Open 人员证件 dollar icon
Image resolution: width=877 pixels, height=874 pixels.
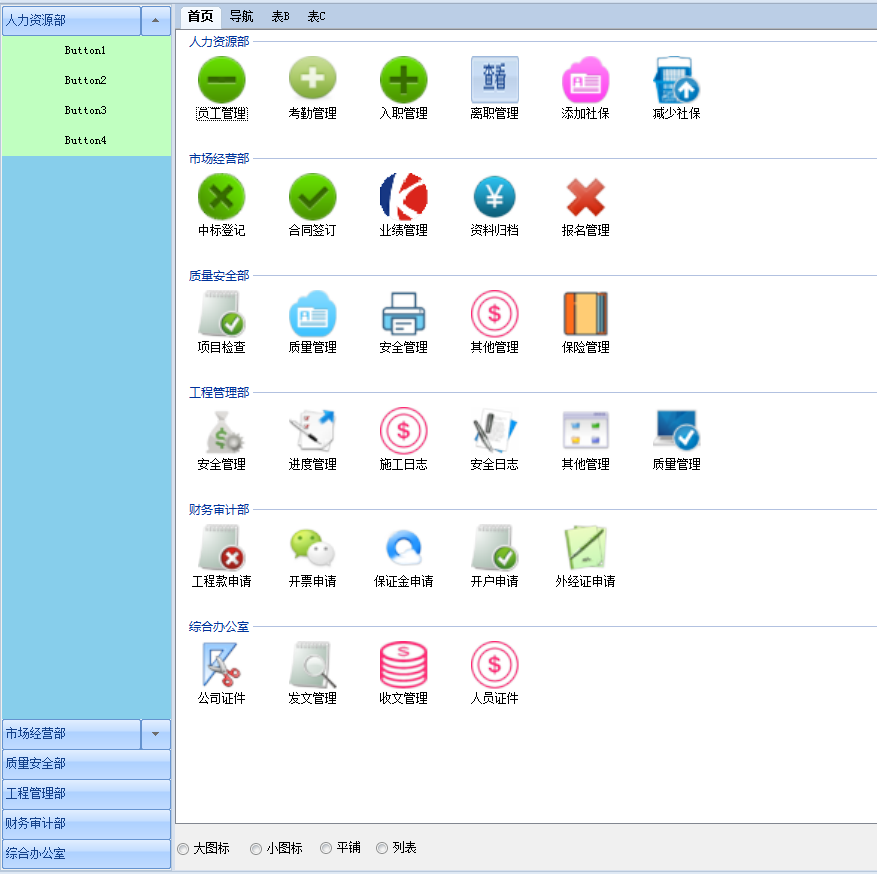click(x=494, y=664)
